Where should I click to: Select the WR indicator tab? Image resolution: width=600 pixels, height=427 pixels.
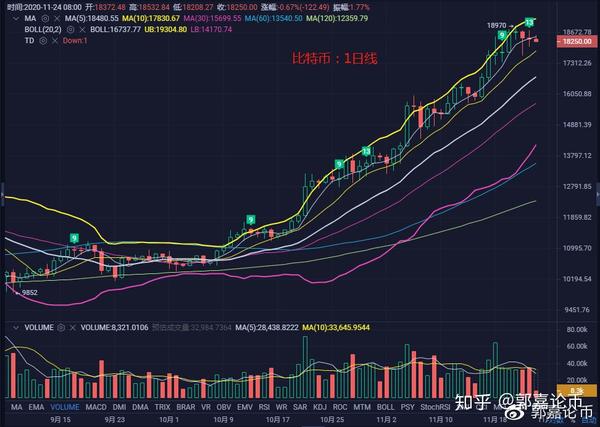tap(281, 407)
